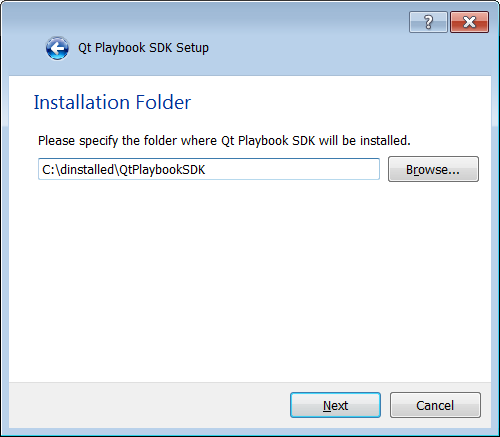
Task: Click the 'Qt Playbook SDK Setup' title text
Action: click(x=143, y=48)
